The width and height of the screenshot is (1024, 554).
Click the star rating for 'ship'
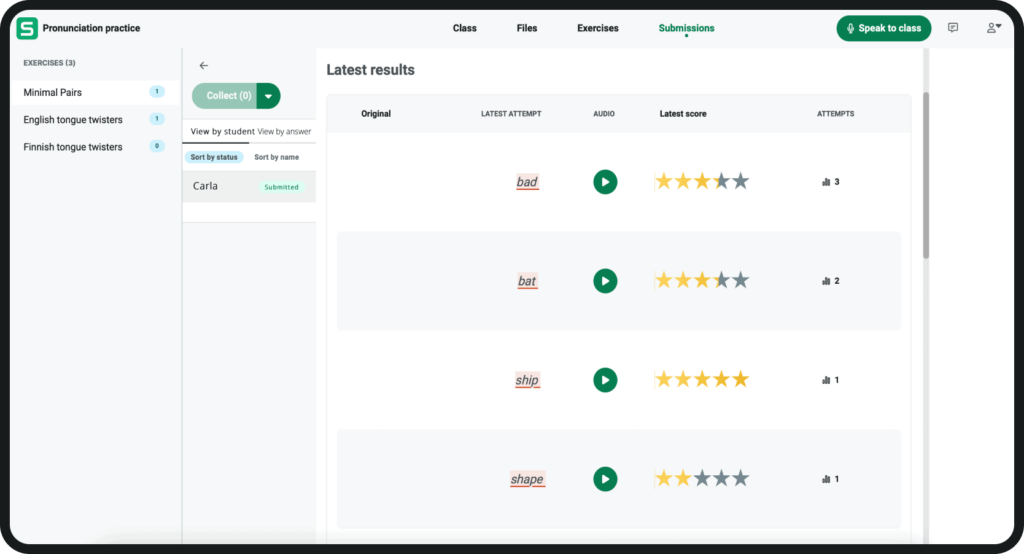point(701,380)
